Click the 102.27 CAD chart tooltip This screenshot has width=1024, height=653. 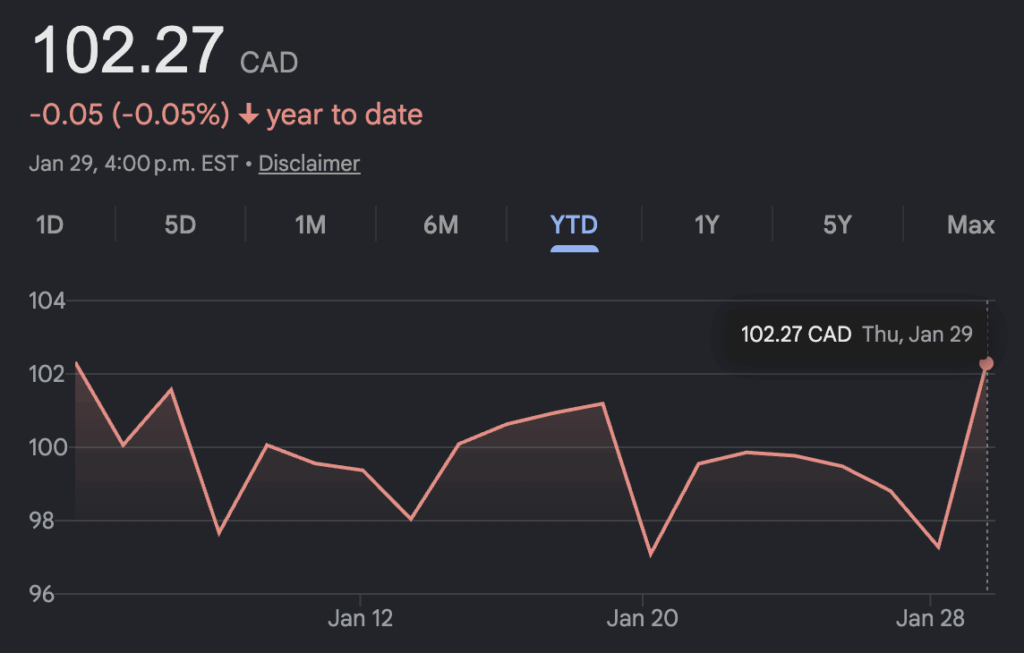pos(856,334)
